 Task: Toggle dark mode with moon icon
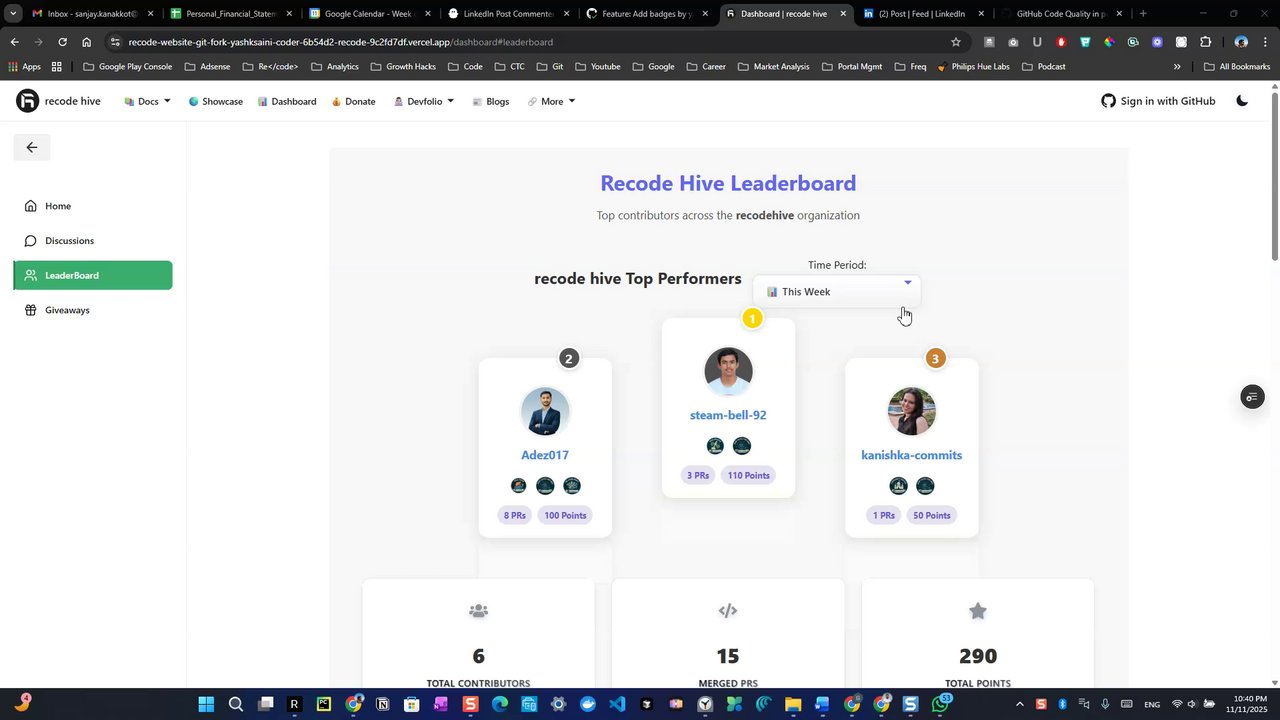[1242, 101]
